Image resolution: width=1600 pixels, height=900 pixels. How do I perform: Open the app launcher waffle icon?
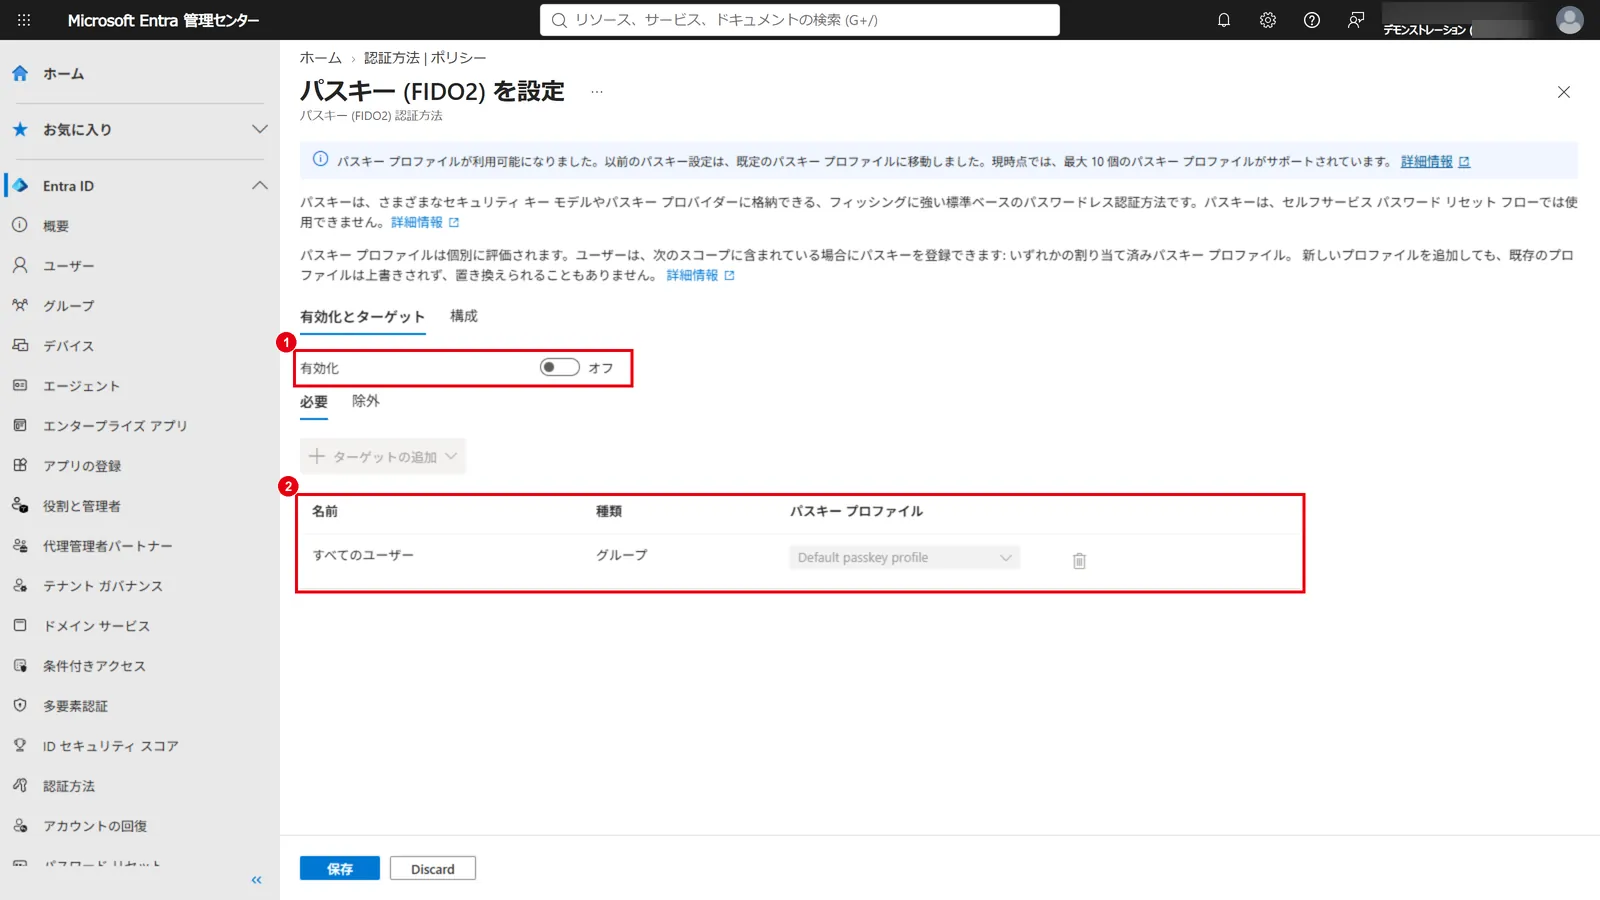[x=24, y=20]
